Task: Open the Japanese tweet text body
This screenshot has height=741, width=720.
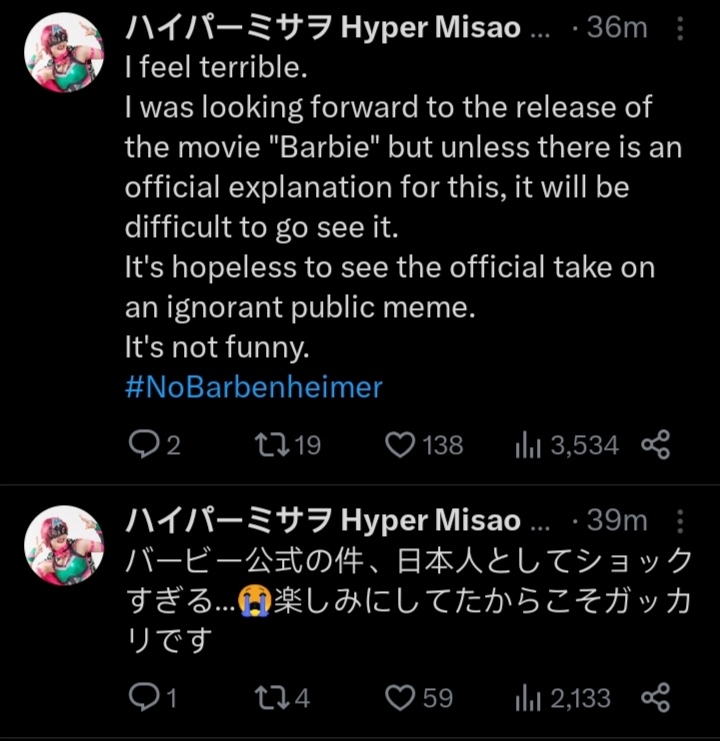Action: click(400, 599)
